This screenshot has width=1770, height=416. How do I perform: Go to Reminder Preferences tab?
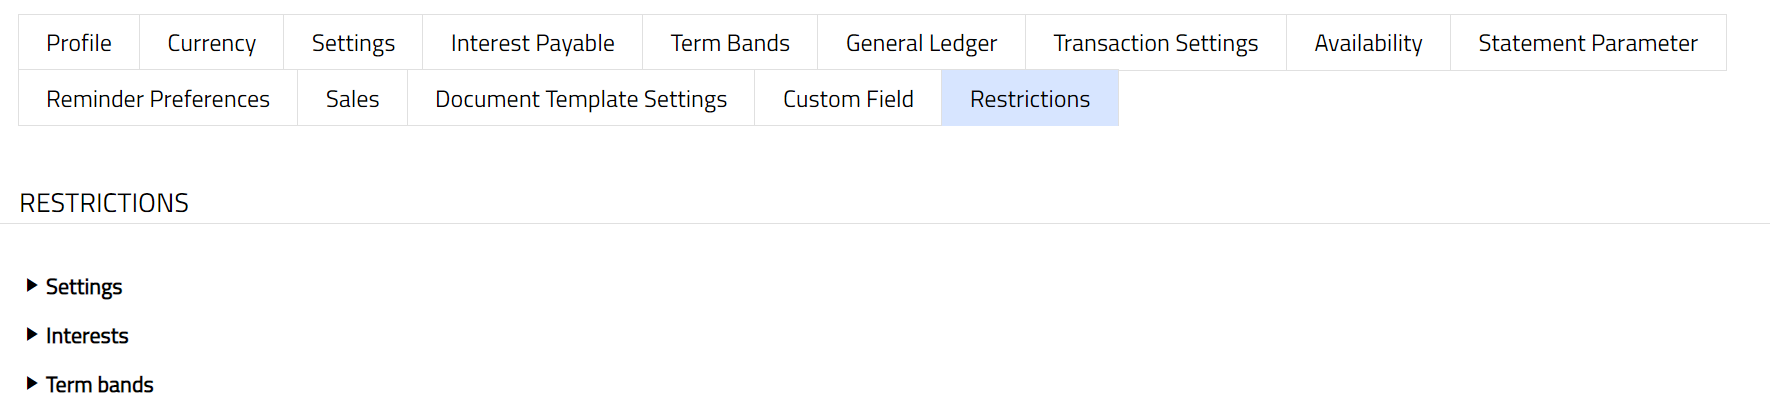pyautogui.click(x=158, y=99)
